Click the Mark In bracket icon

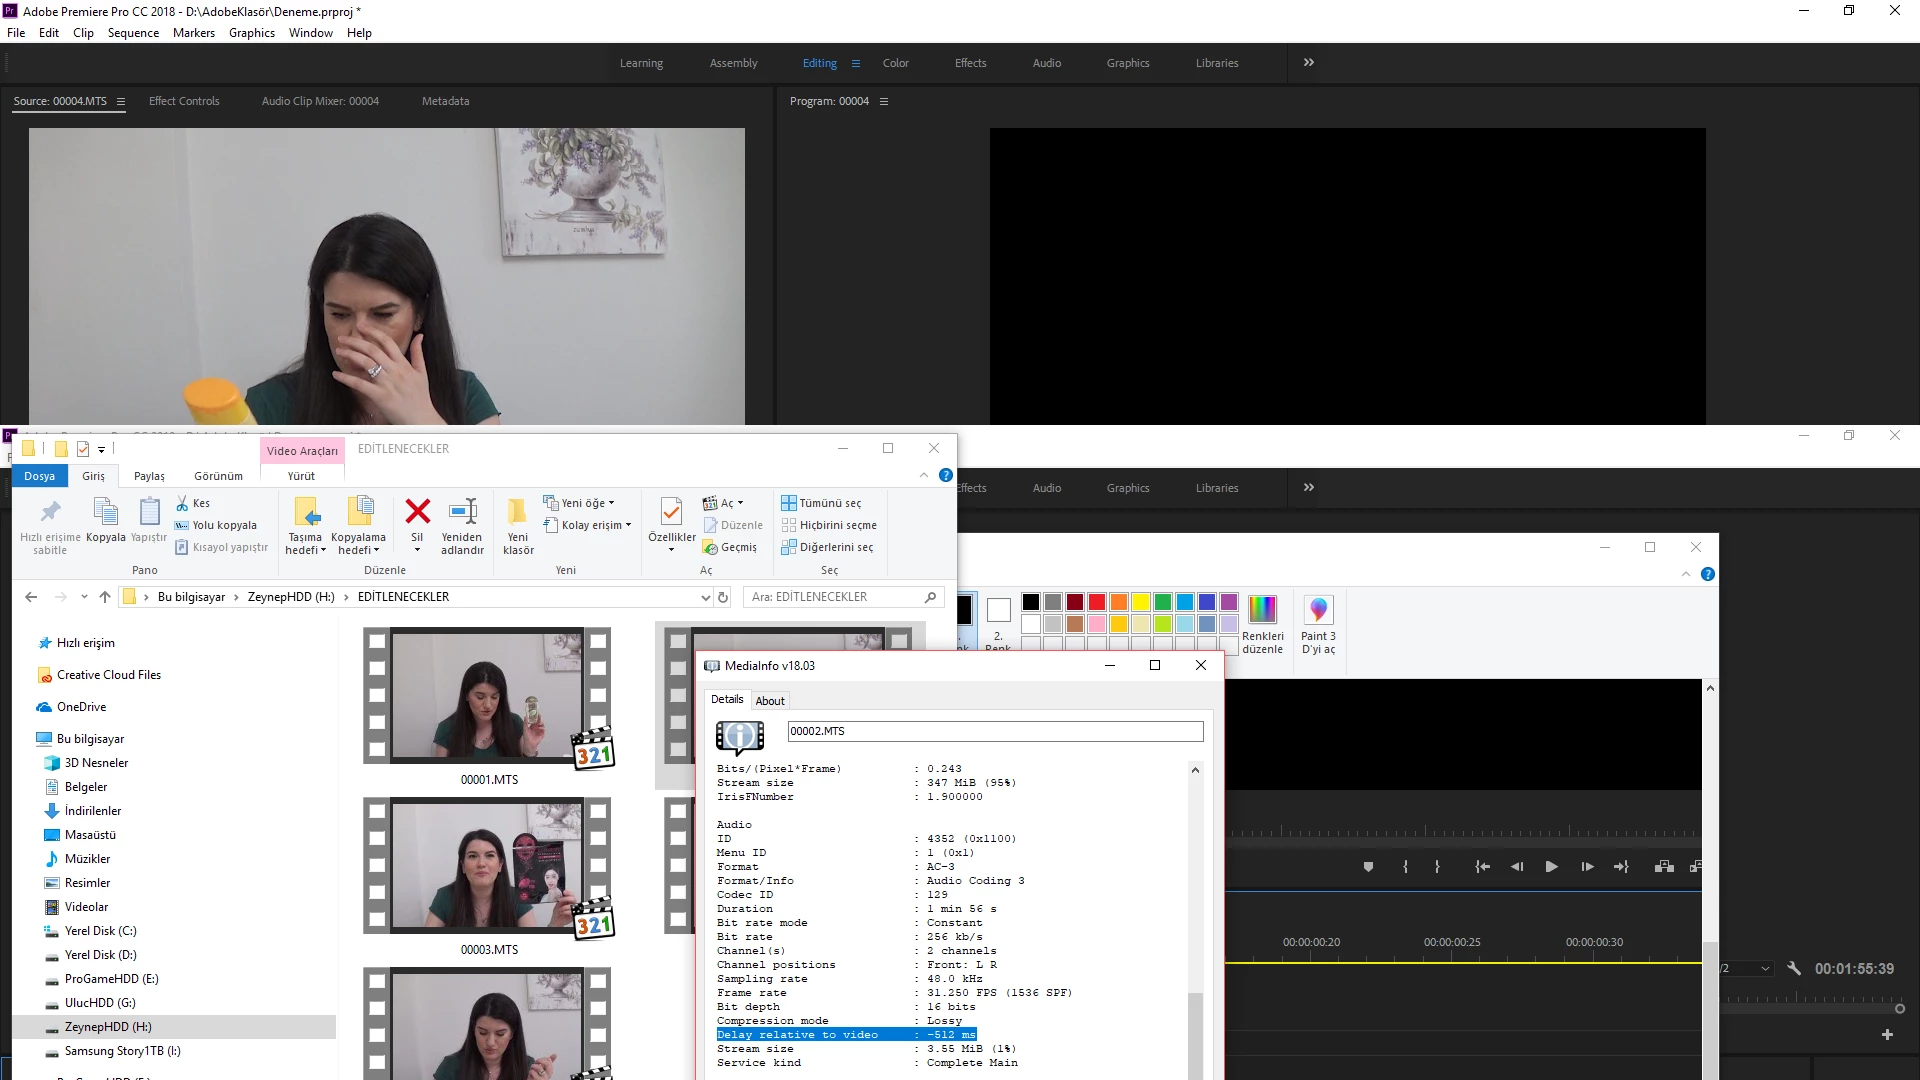[x=1405, y=867]
